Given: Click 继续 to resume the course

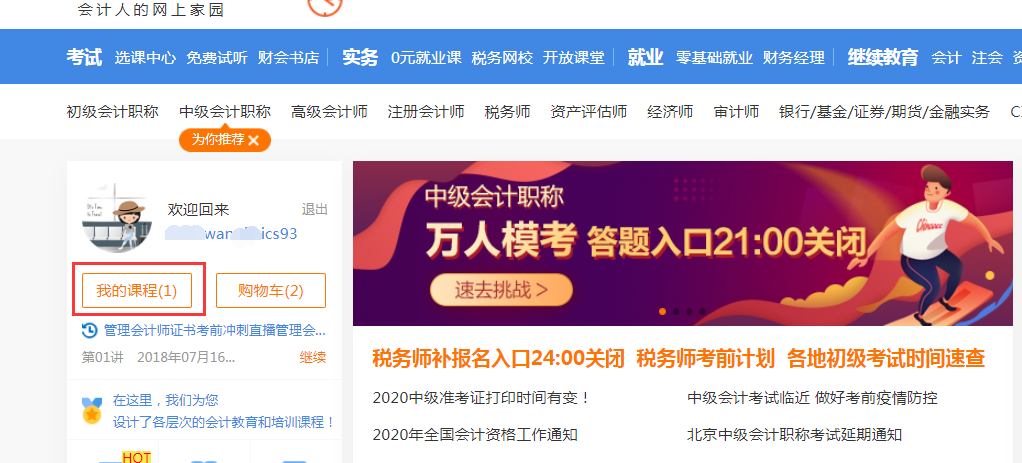Looking at the screenshot, I should (x=313, y=357).
